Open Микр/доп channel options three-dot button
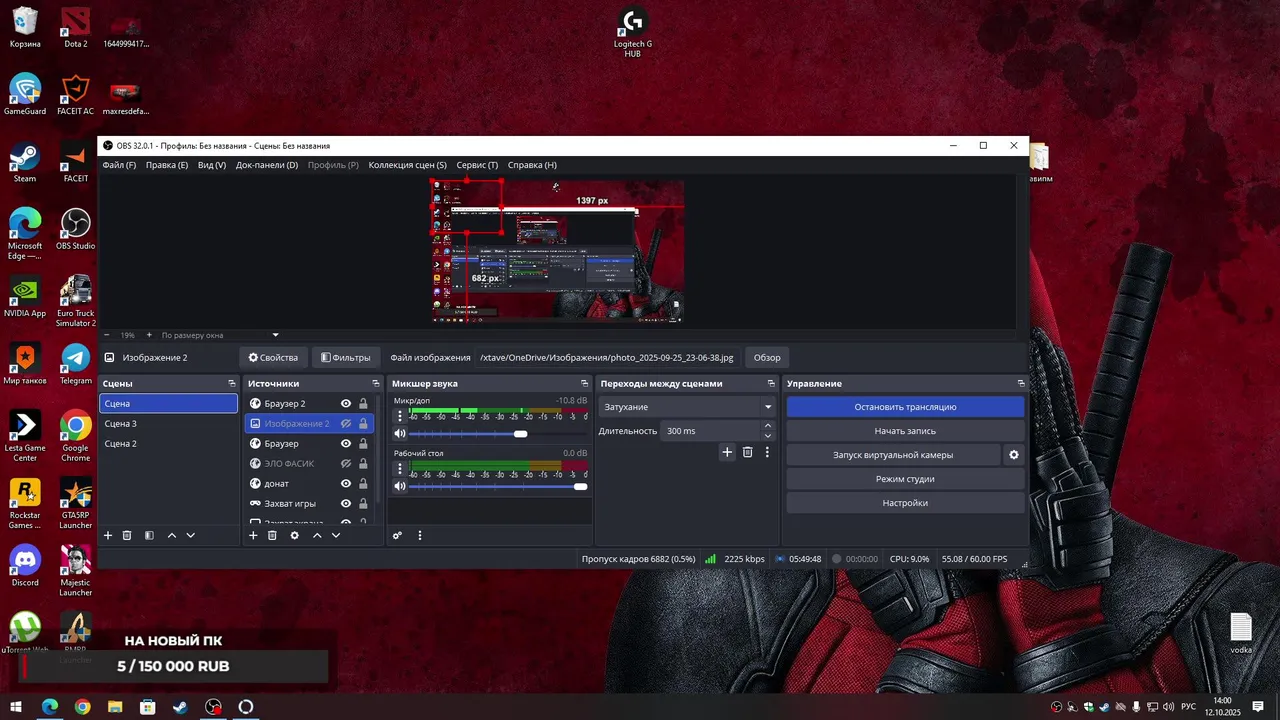This screenshot has width=1280, height=720. (400, 416)
